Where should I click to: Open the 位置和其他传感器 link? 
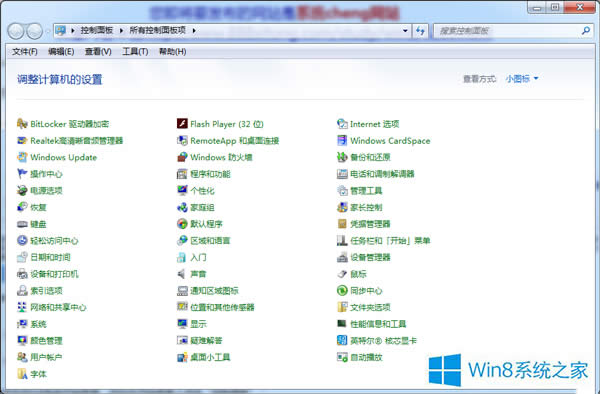point(222,307)
